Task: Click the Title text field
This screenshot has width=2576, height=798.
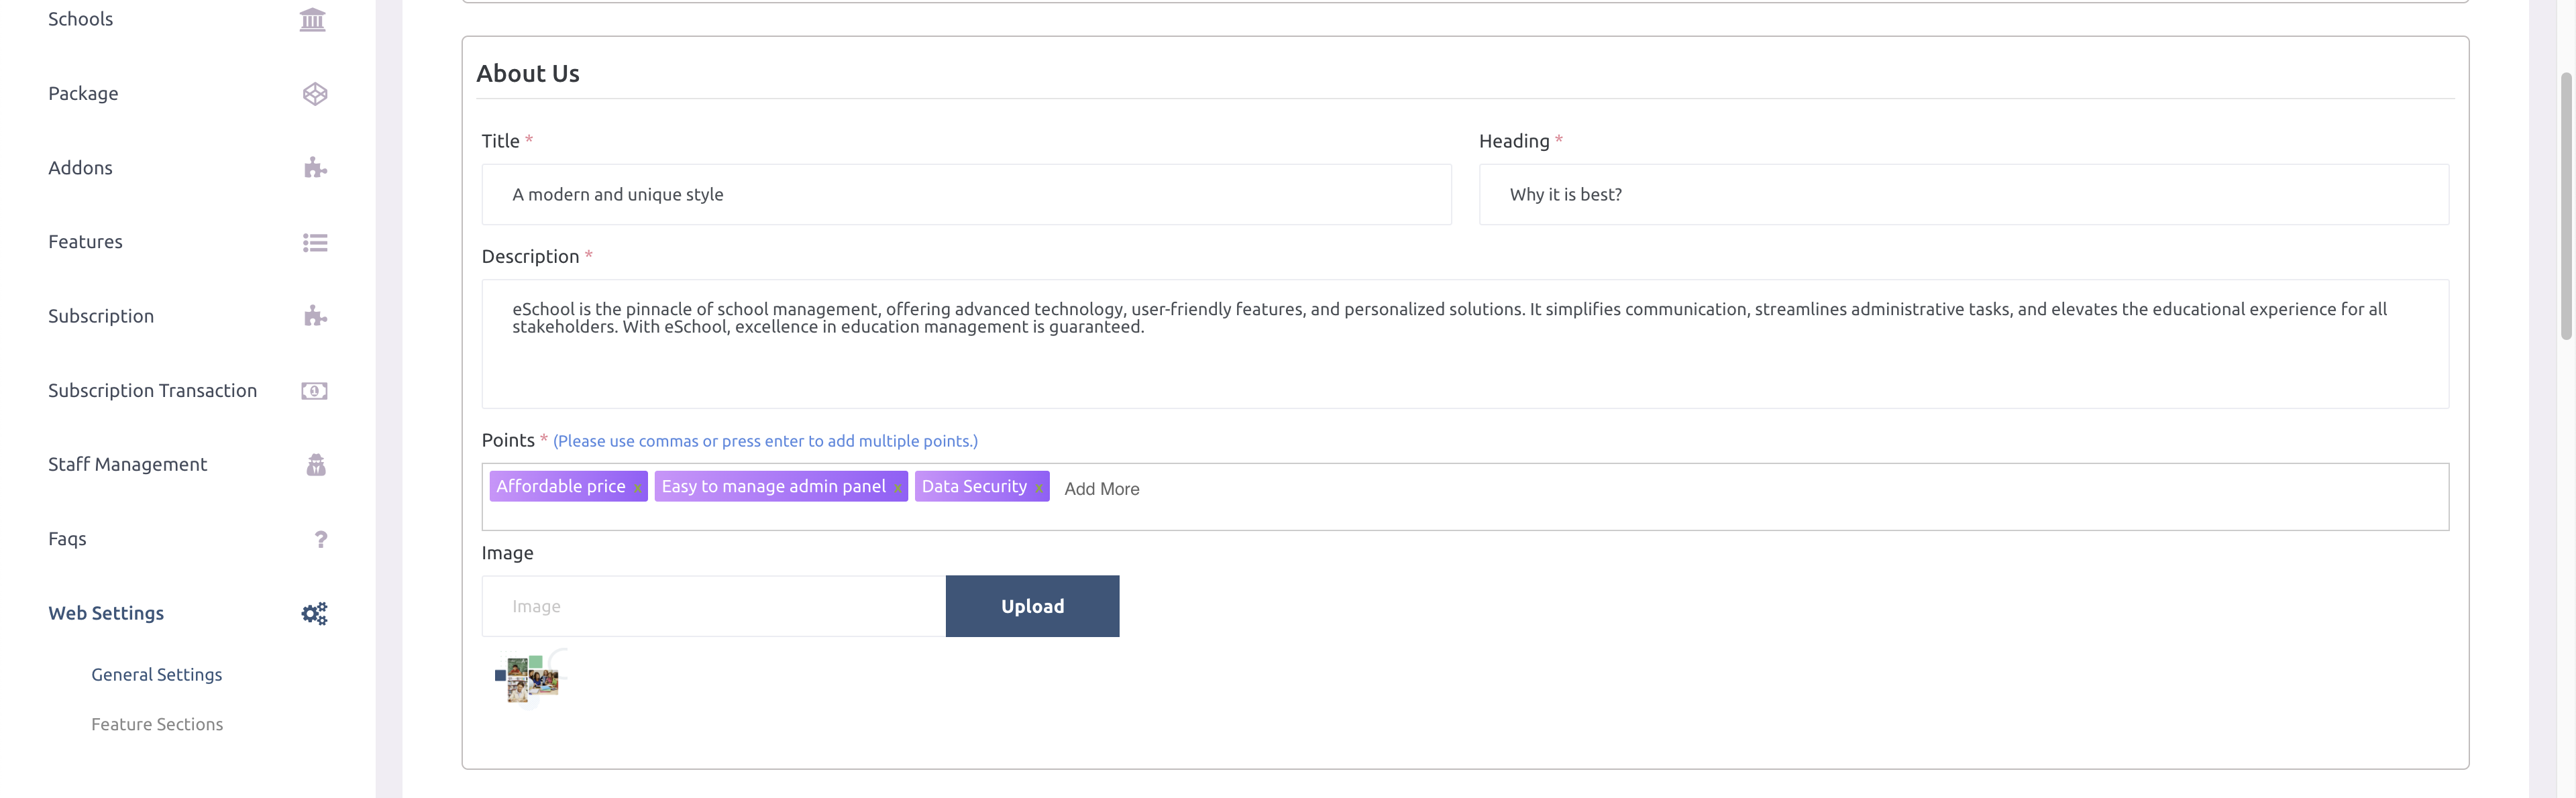Action: 966,195
